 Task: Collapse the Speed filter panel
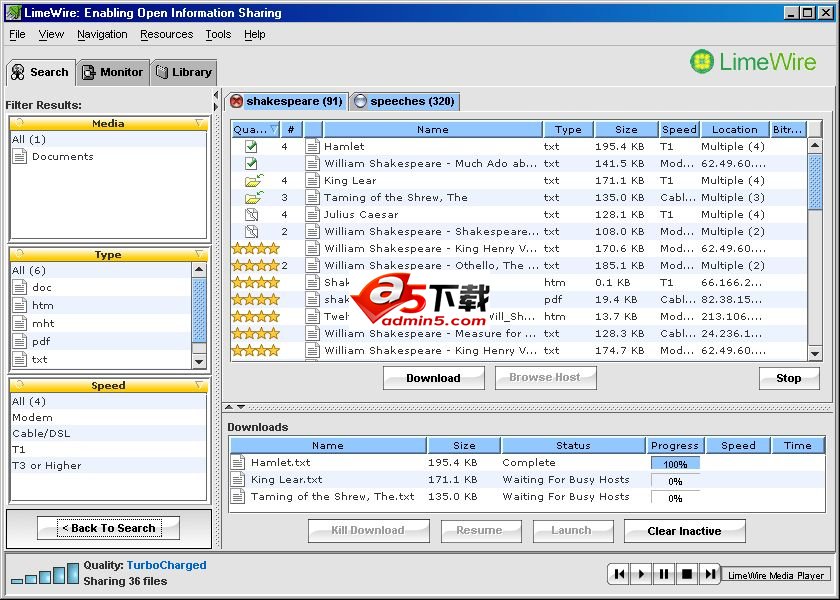(199, 386)
